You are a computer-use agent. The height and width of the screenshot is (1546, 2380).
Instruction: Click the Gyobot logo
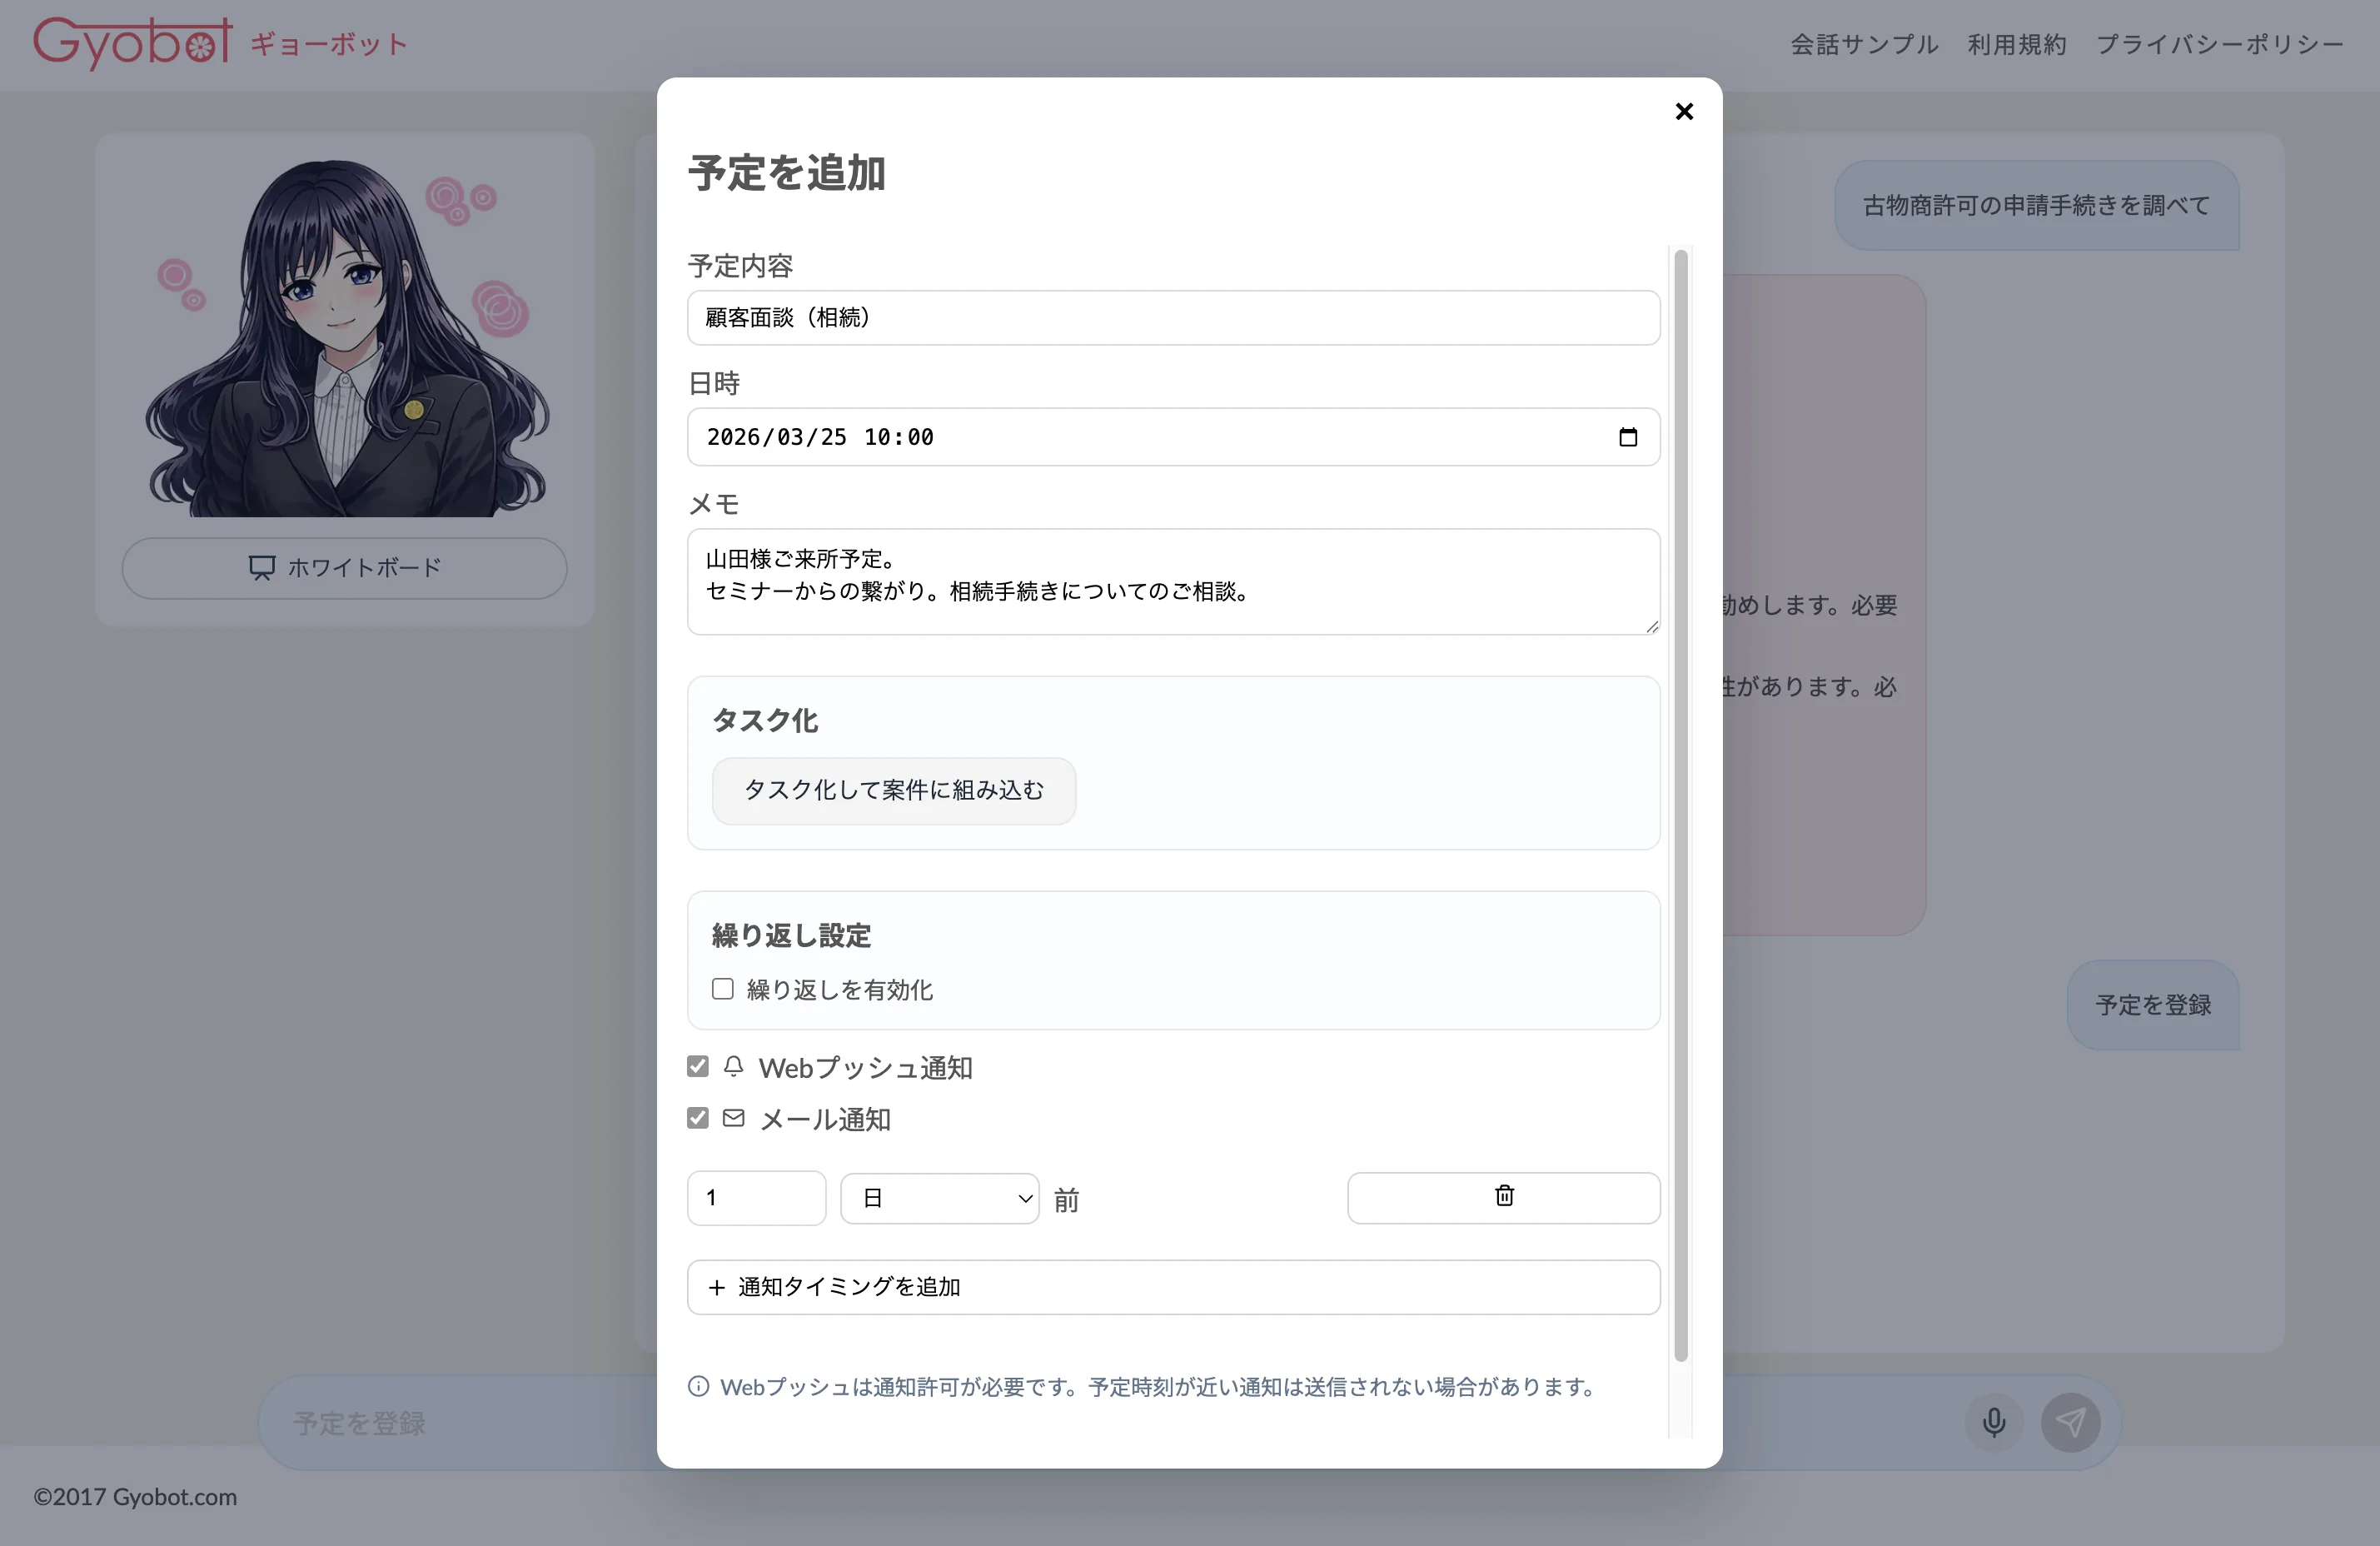point(133,43)
